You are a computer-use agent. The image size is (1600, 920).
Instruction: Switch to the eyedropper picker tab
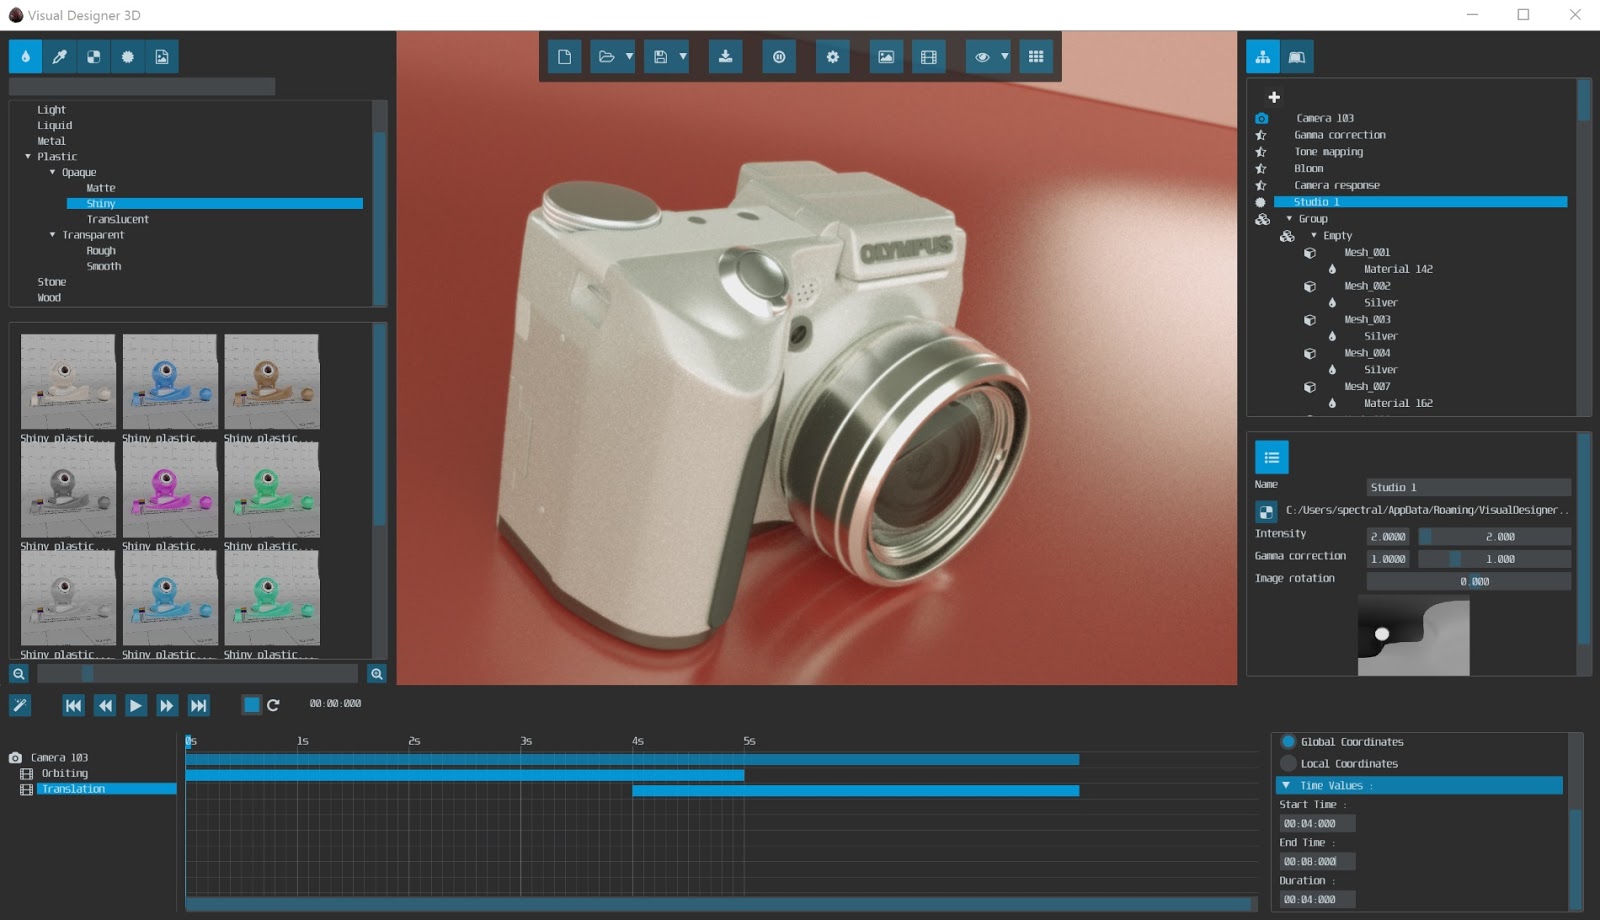point(60,57)
